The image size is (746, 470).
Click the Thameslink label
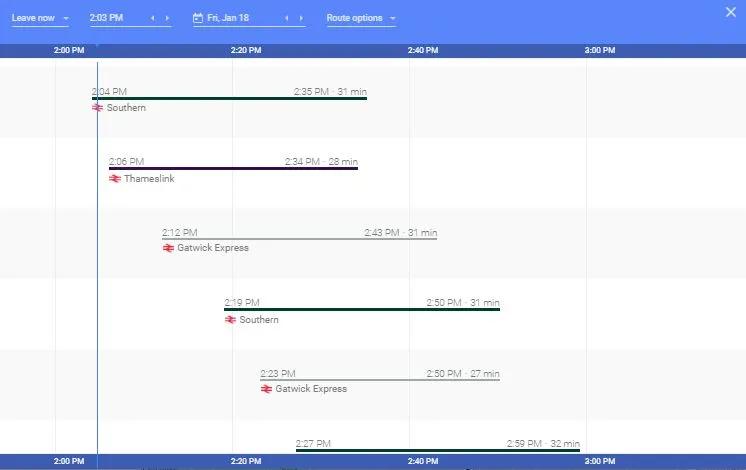tap(149, 178)
